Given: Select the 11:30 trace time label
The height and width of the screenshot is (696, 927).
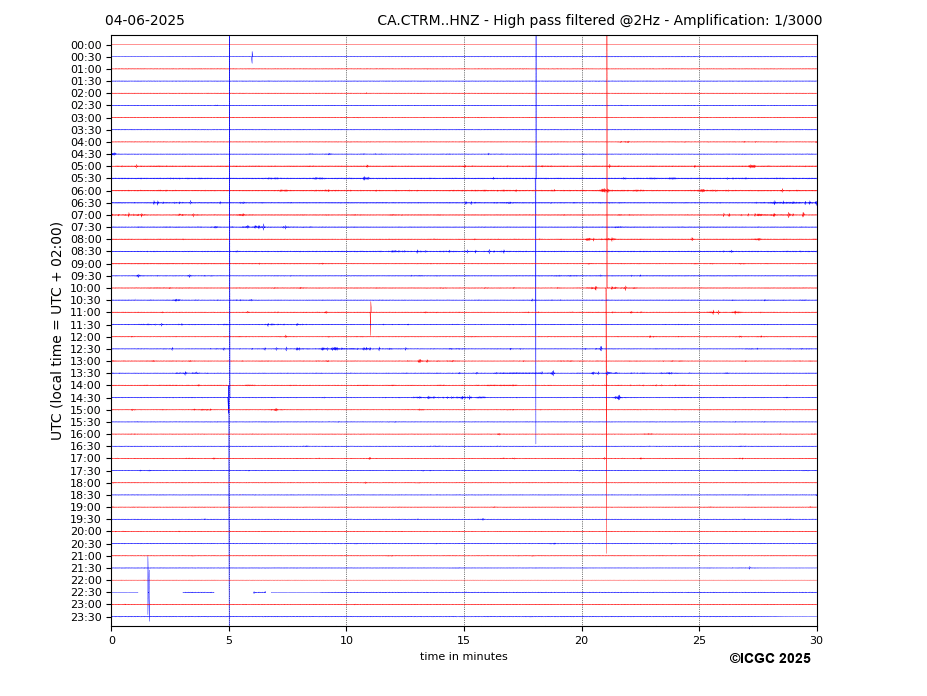Looking at the screenshot, I should click(86, 325).
